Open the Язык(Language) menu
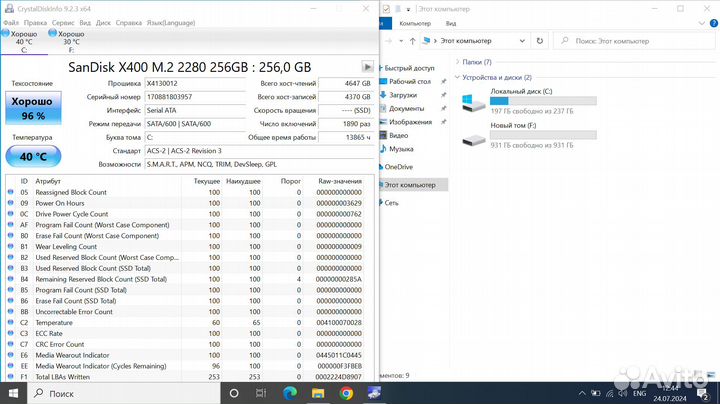This screenshot has width=720, height=404. coord(171,22)
